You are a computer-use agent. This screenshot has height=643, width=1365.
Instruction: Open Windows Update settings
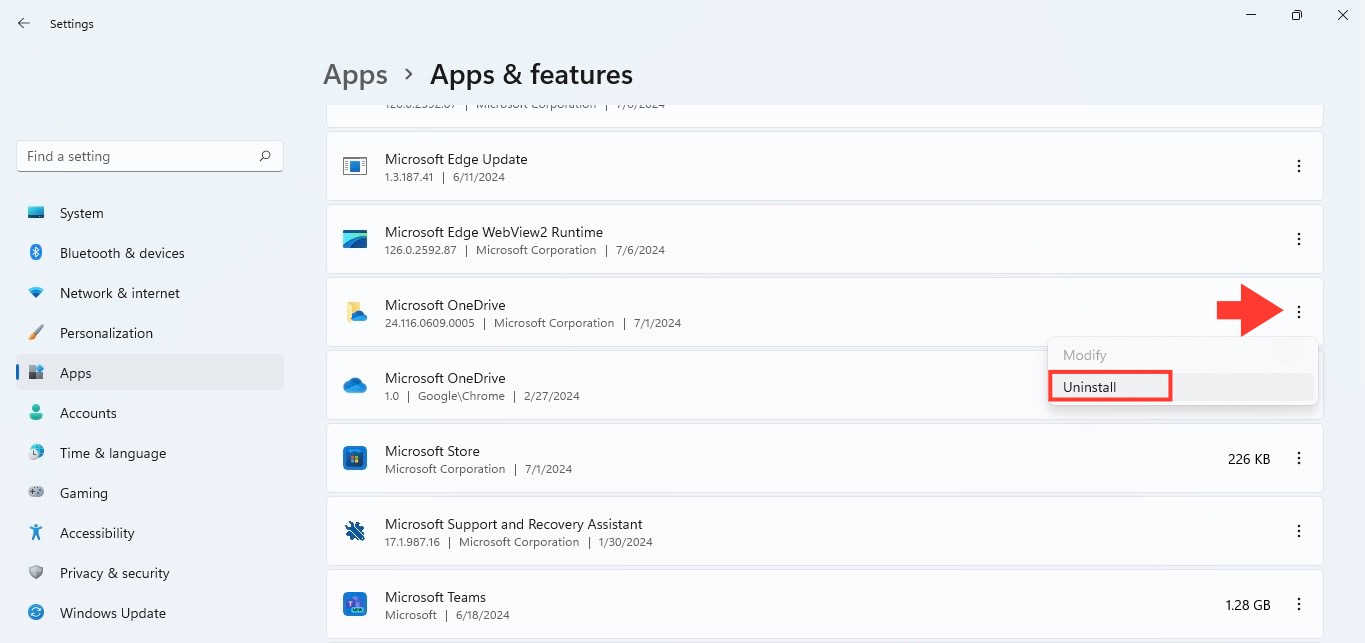tap(150, 613)
